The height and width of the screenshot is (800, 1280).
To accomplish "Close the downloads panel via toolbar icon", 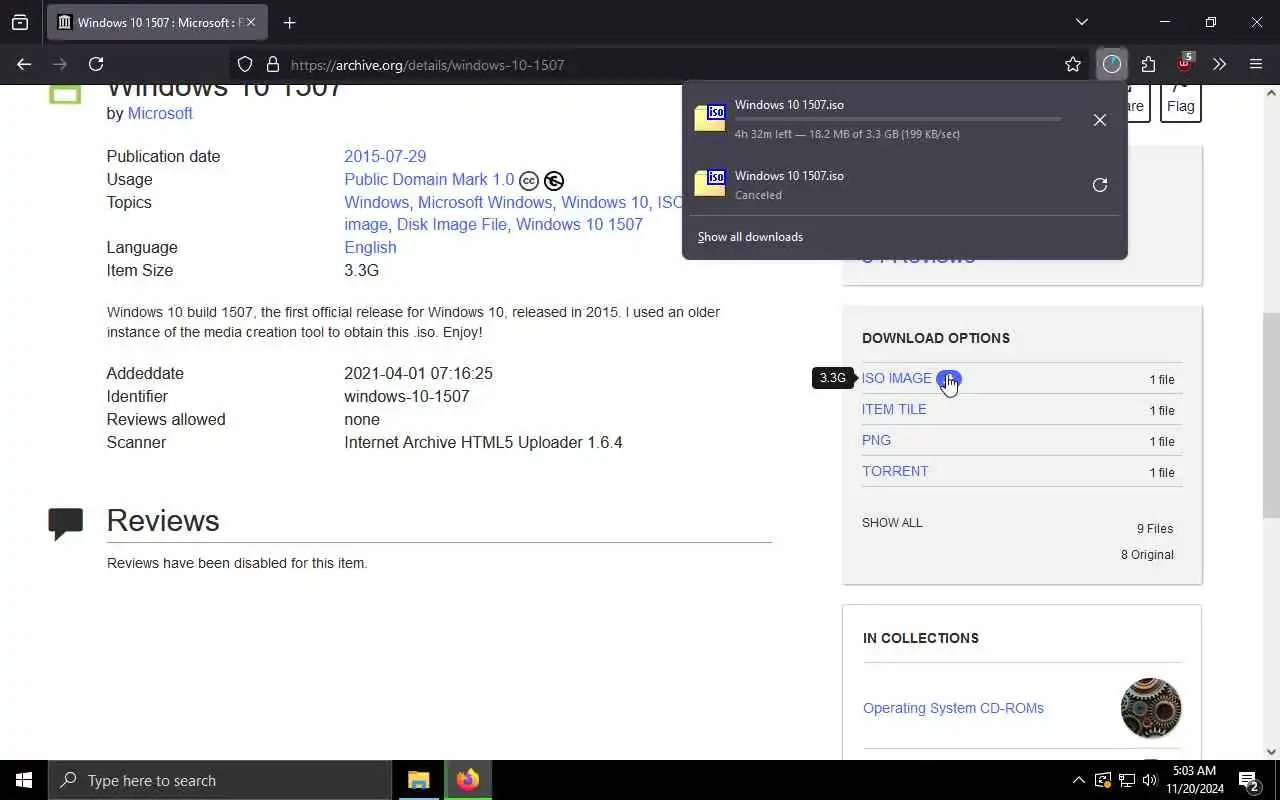I will pos(1112,64).
